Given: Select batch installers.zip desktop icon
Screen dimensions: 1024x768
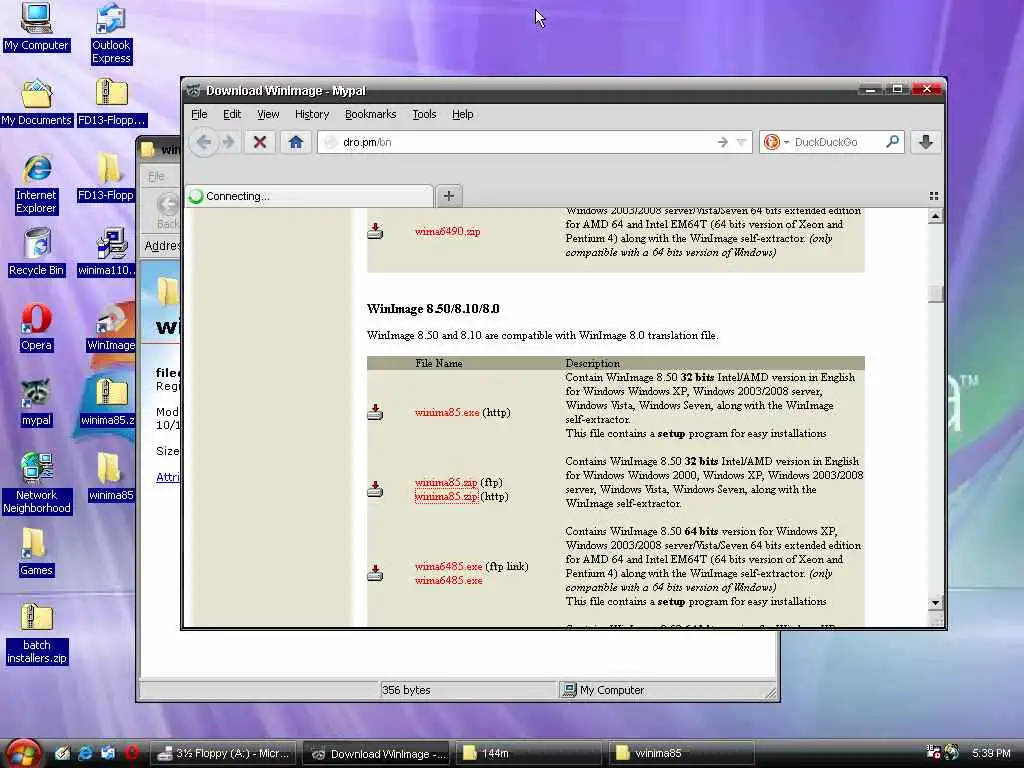Looking at the screenshot, I should [36, 633].
